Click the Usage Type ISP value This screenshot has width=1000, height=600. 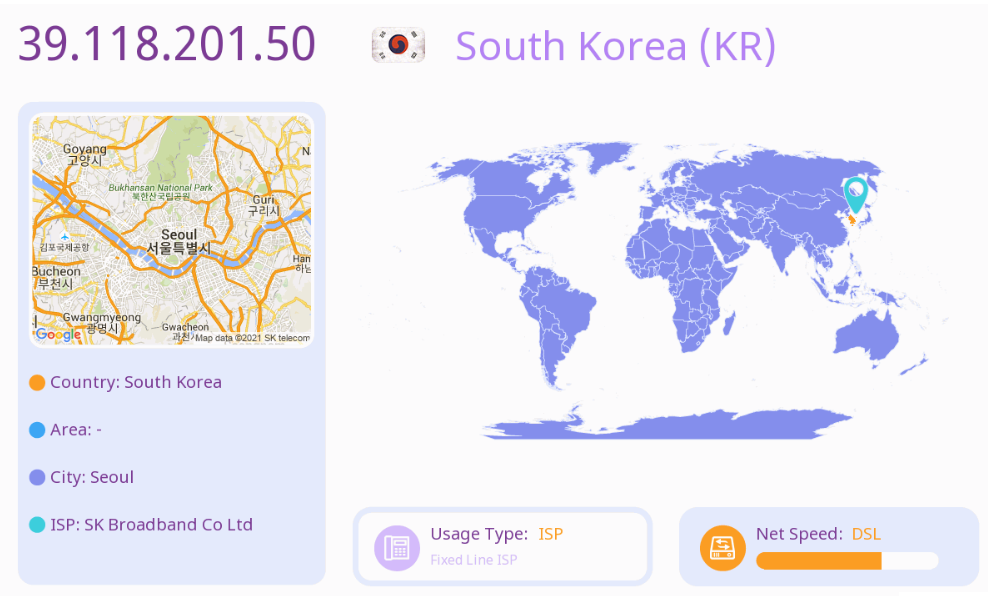pyautogui.click(x=551, y=534)
